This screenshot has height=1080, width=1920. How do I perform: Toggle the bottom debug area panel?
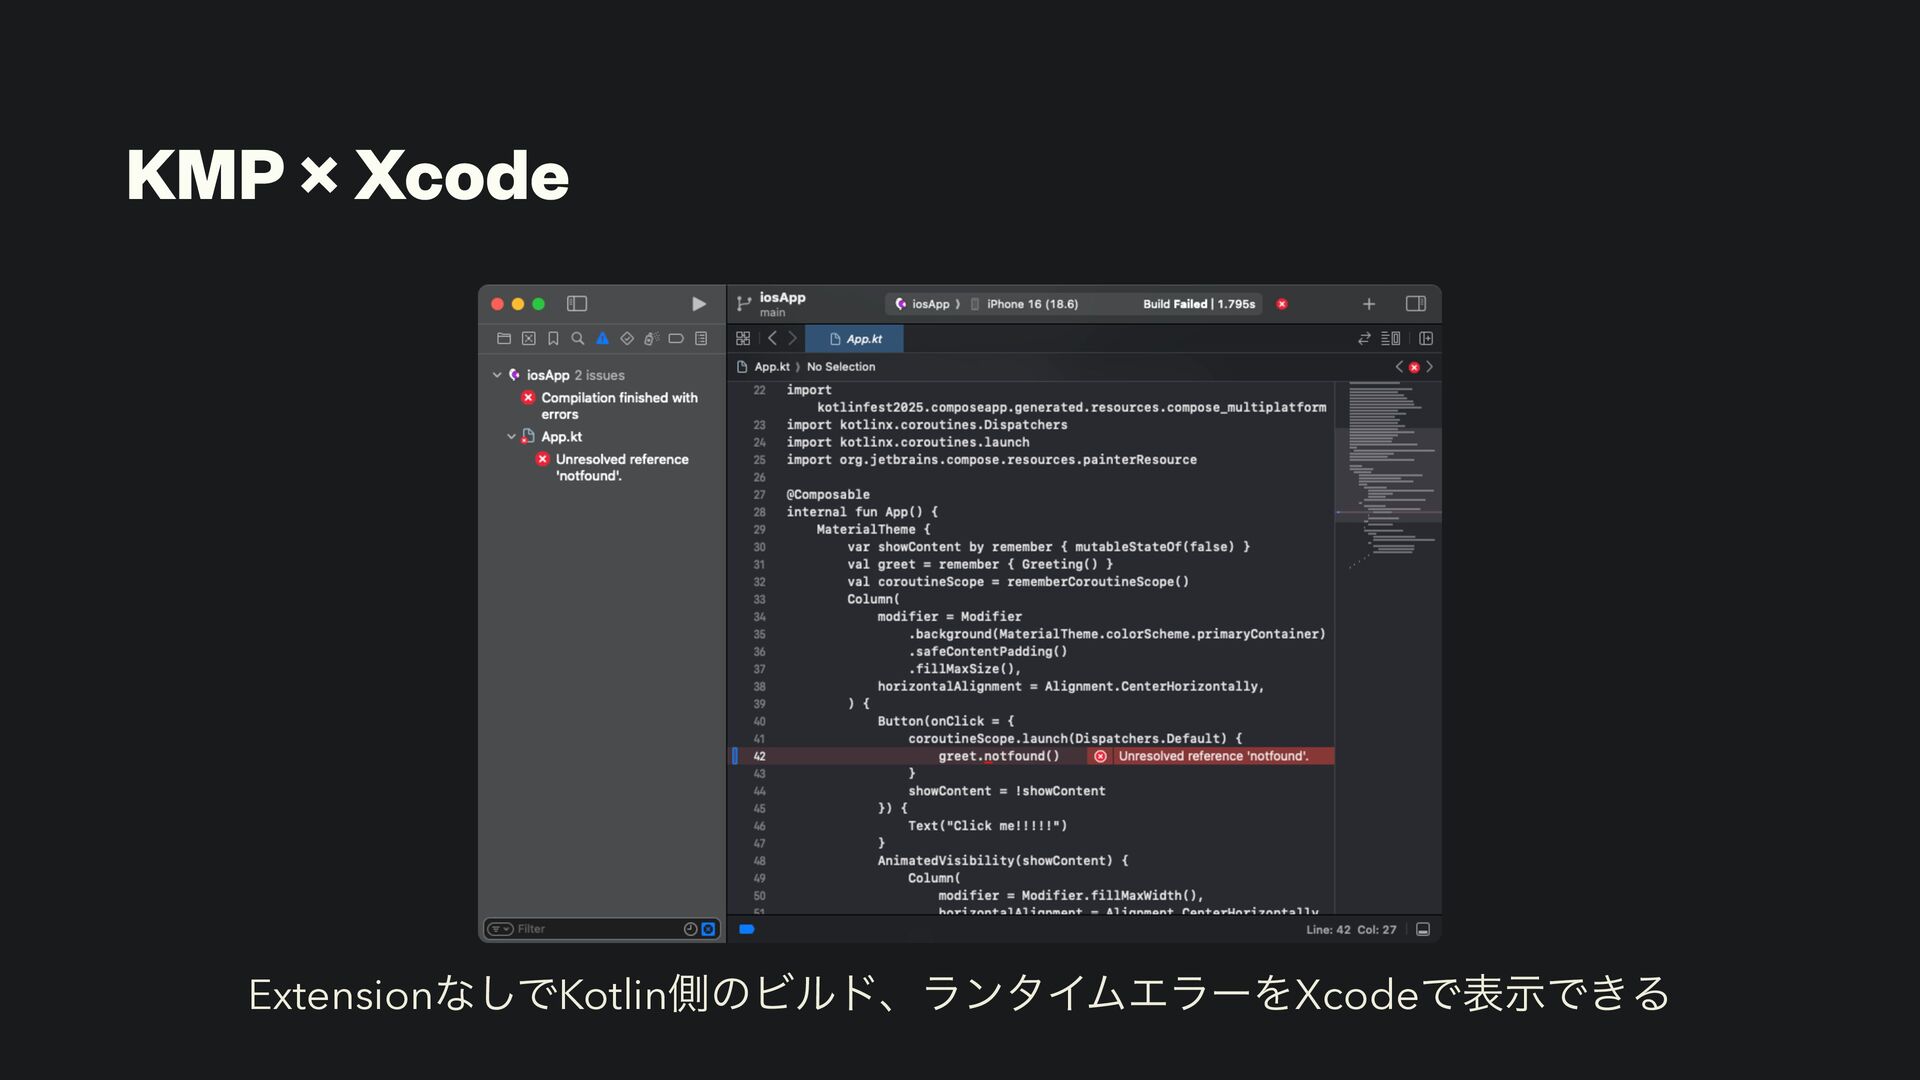tap(1423, 930)
